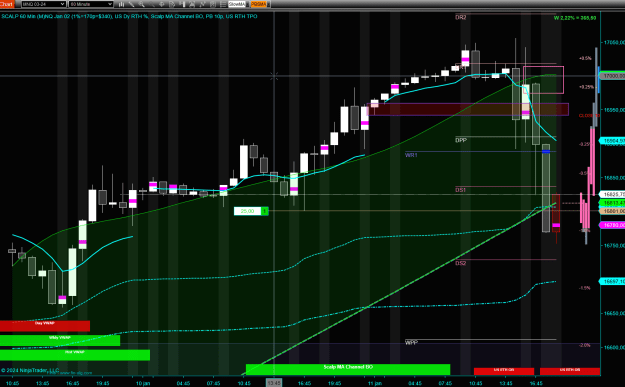Screen dimensions: 625x387
Task: Select the pink rectangle drawing near 17000
Action: click(x=543, y=80)
